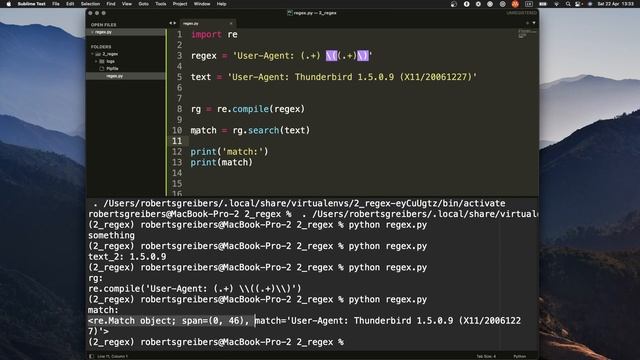Click UNREGISTERED label in title bar

click(x=521, y=13)
